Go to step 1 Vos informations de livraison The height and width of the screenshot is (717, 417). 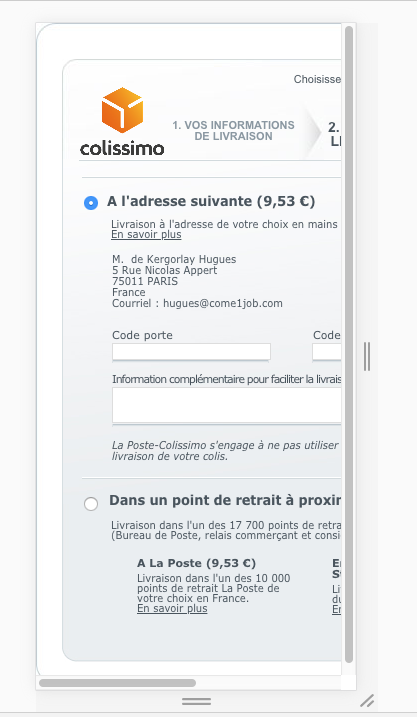coord(233,130)
